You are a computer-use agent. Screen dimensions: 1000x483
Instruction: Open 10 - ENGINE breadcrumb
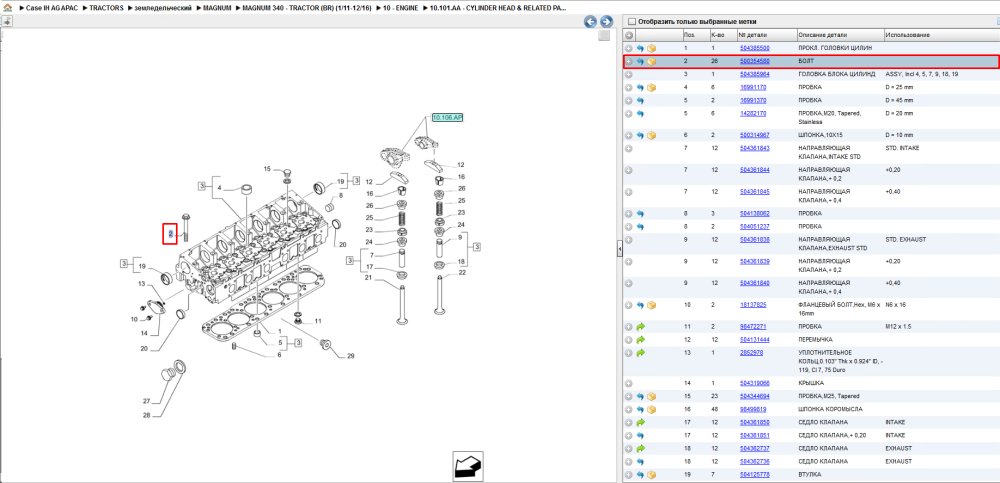(x=401, y=8)
